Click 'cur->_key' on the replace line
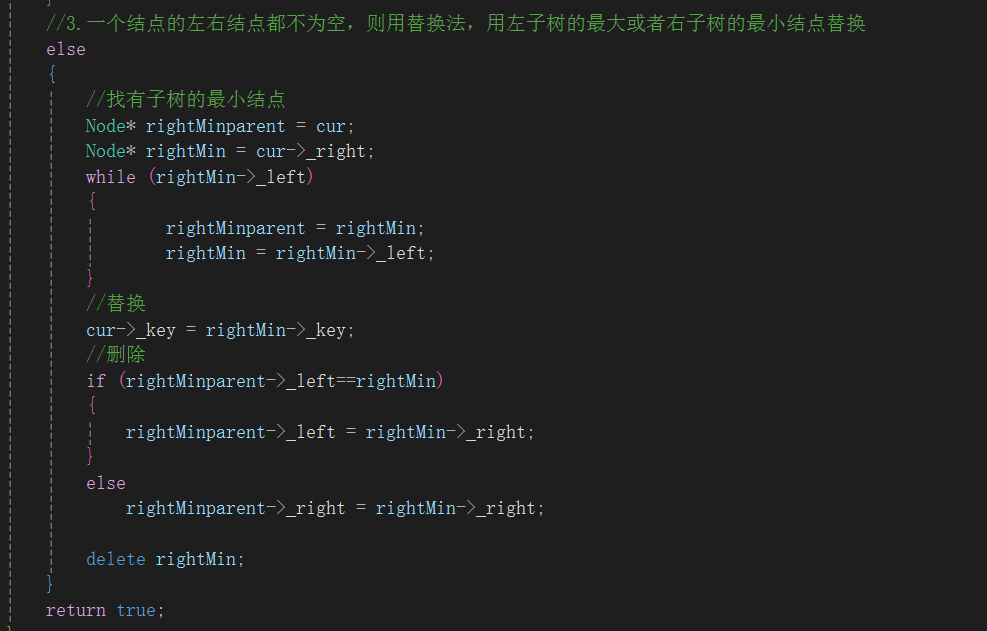 coord(131,330)
